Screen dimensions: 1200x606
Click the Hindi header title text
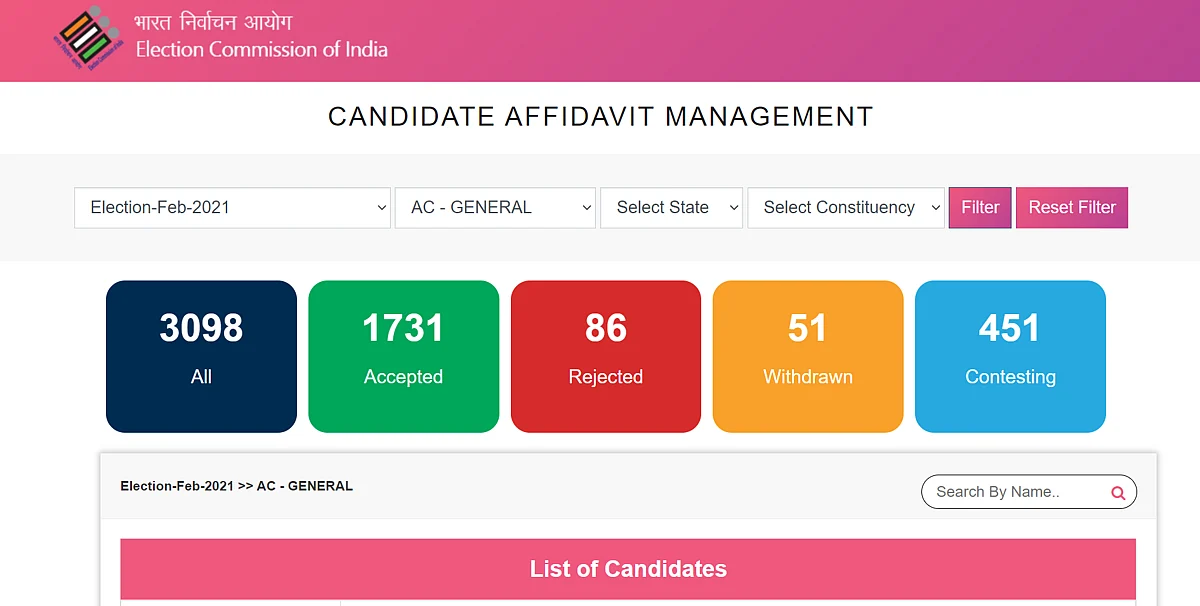coord(214,21)
